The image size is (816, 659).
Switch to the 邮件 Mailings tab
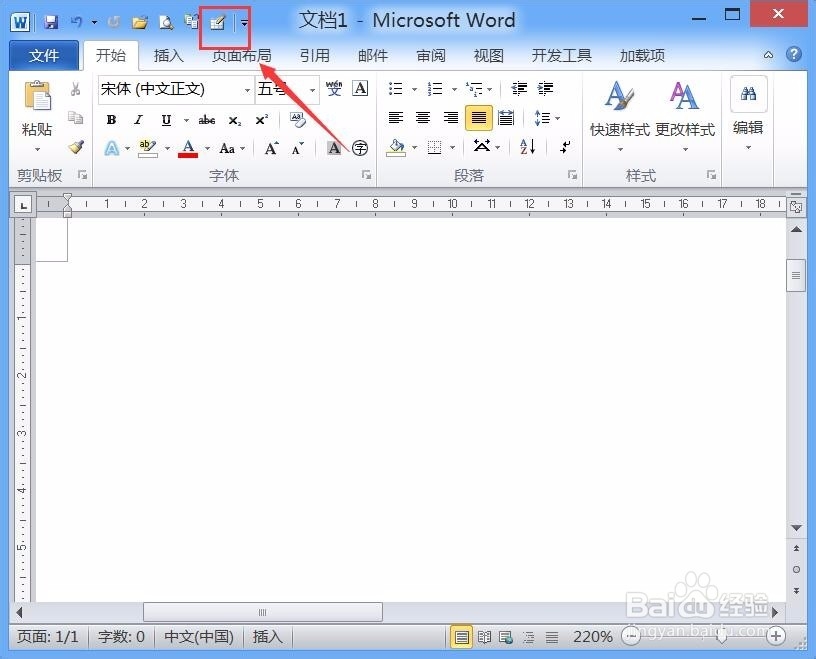pos(373,55)
